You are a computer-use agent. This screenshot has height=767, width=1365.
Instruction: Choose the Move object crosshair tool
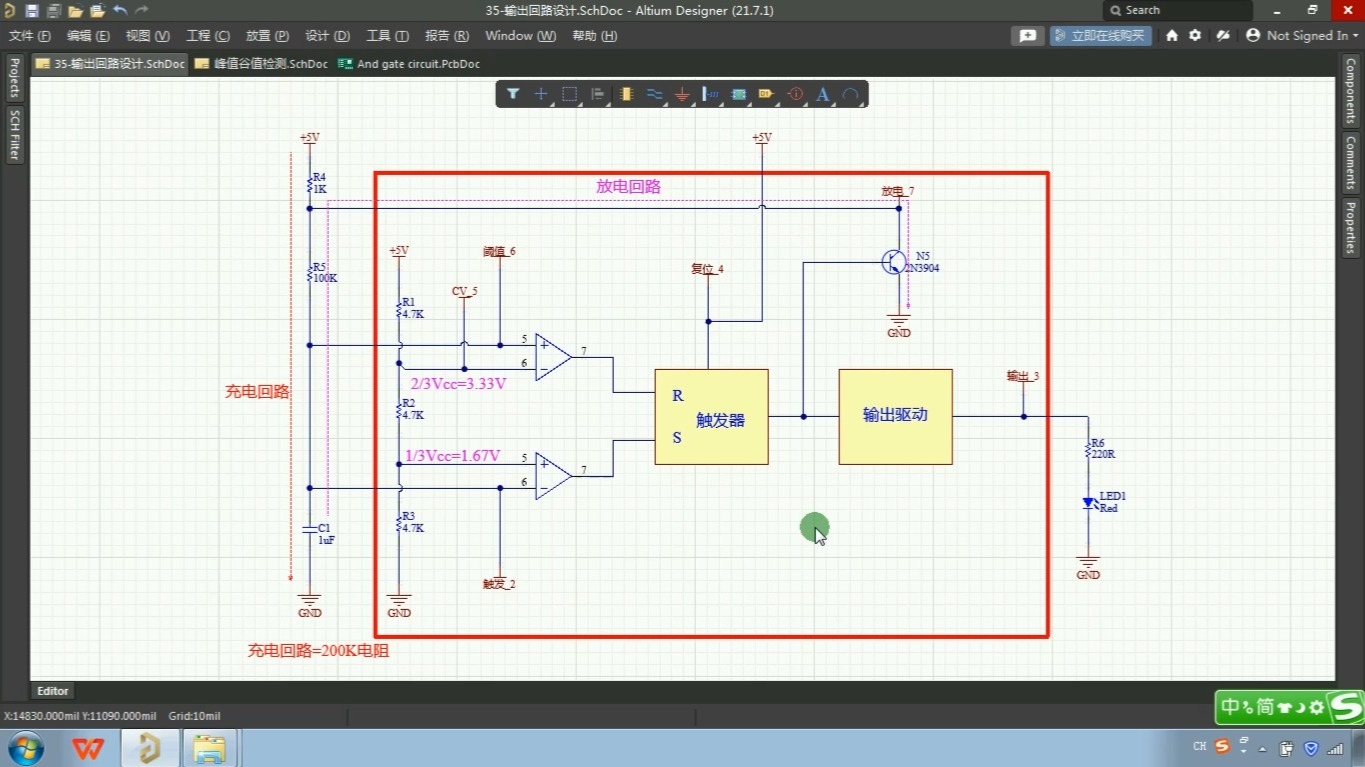click(541, 94)
